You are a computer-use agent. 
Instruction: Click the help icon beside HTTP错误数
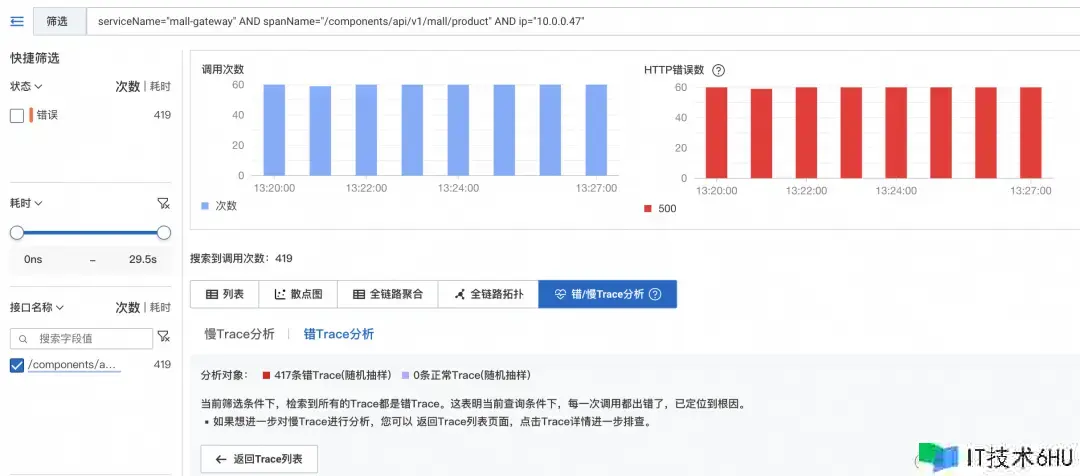tap(718, 70)
